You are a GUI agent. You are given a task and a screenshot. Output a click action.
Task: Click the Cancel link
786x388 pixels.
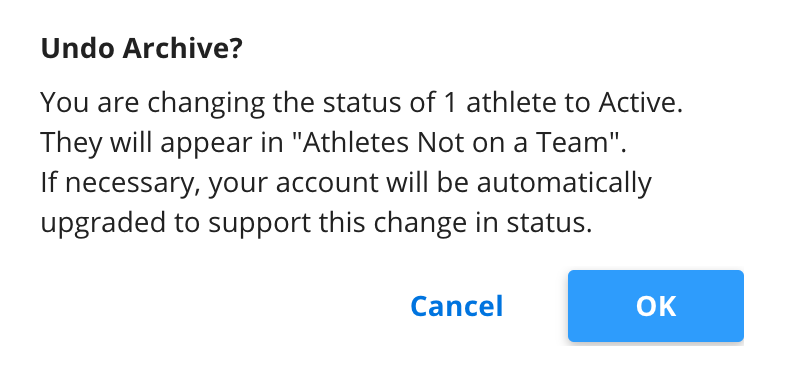tap(456, 306)
